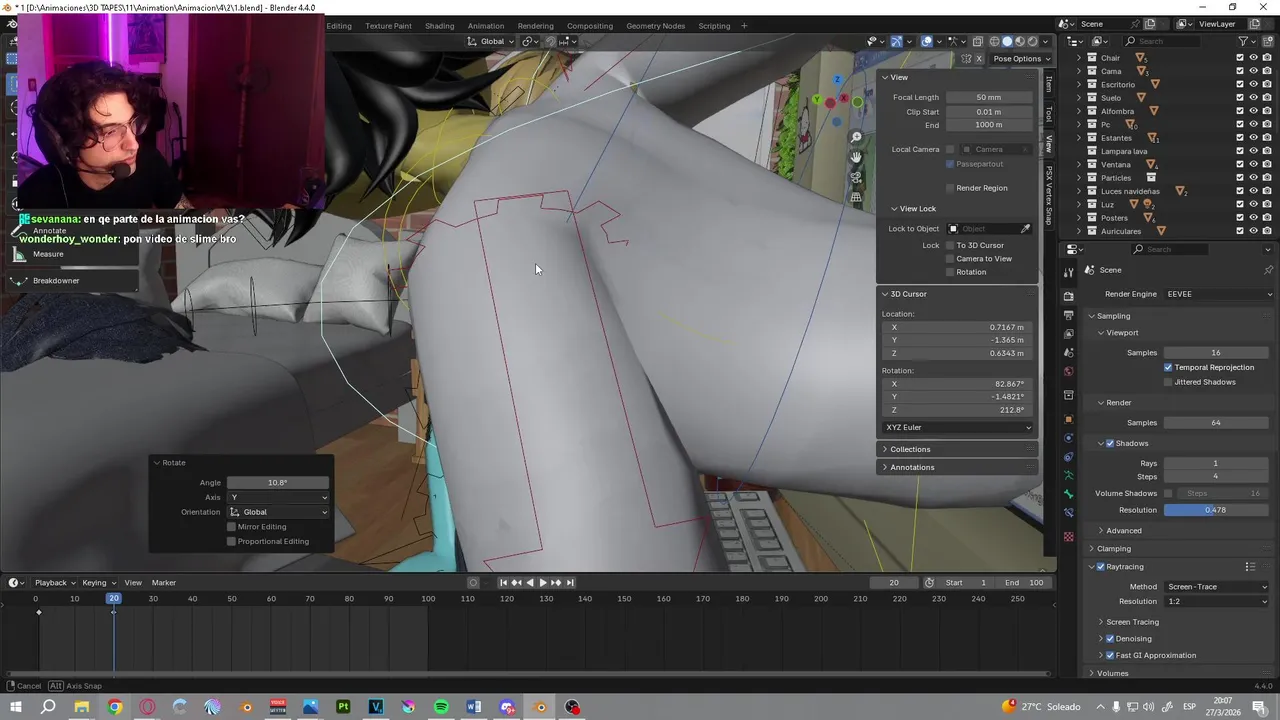Enable Mirror Editing in Rotate panel
Viewport: 1280px width, 720px height.
(231, 527)
